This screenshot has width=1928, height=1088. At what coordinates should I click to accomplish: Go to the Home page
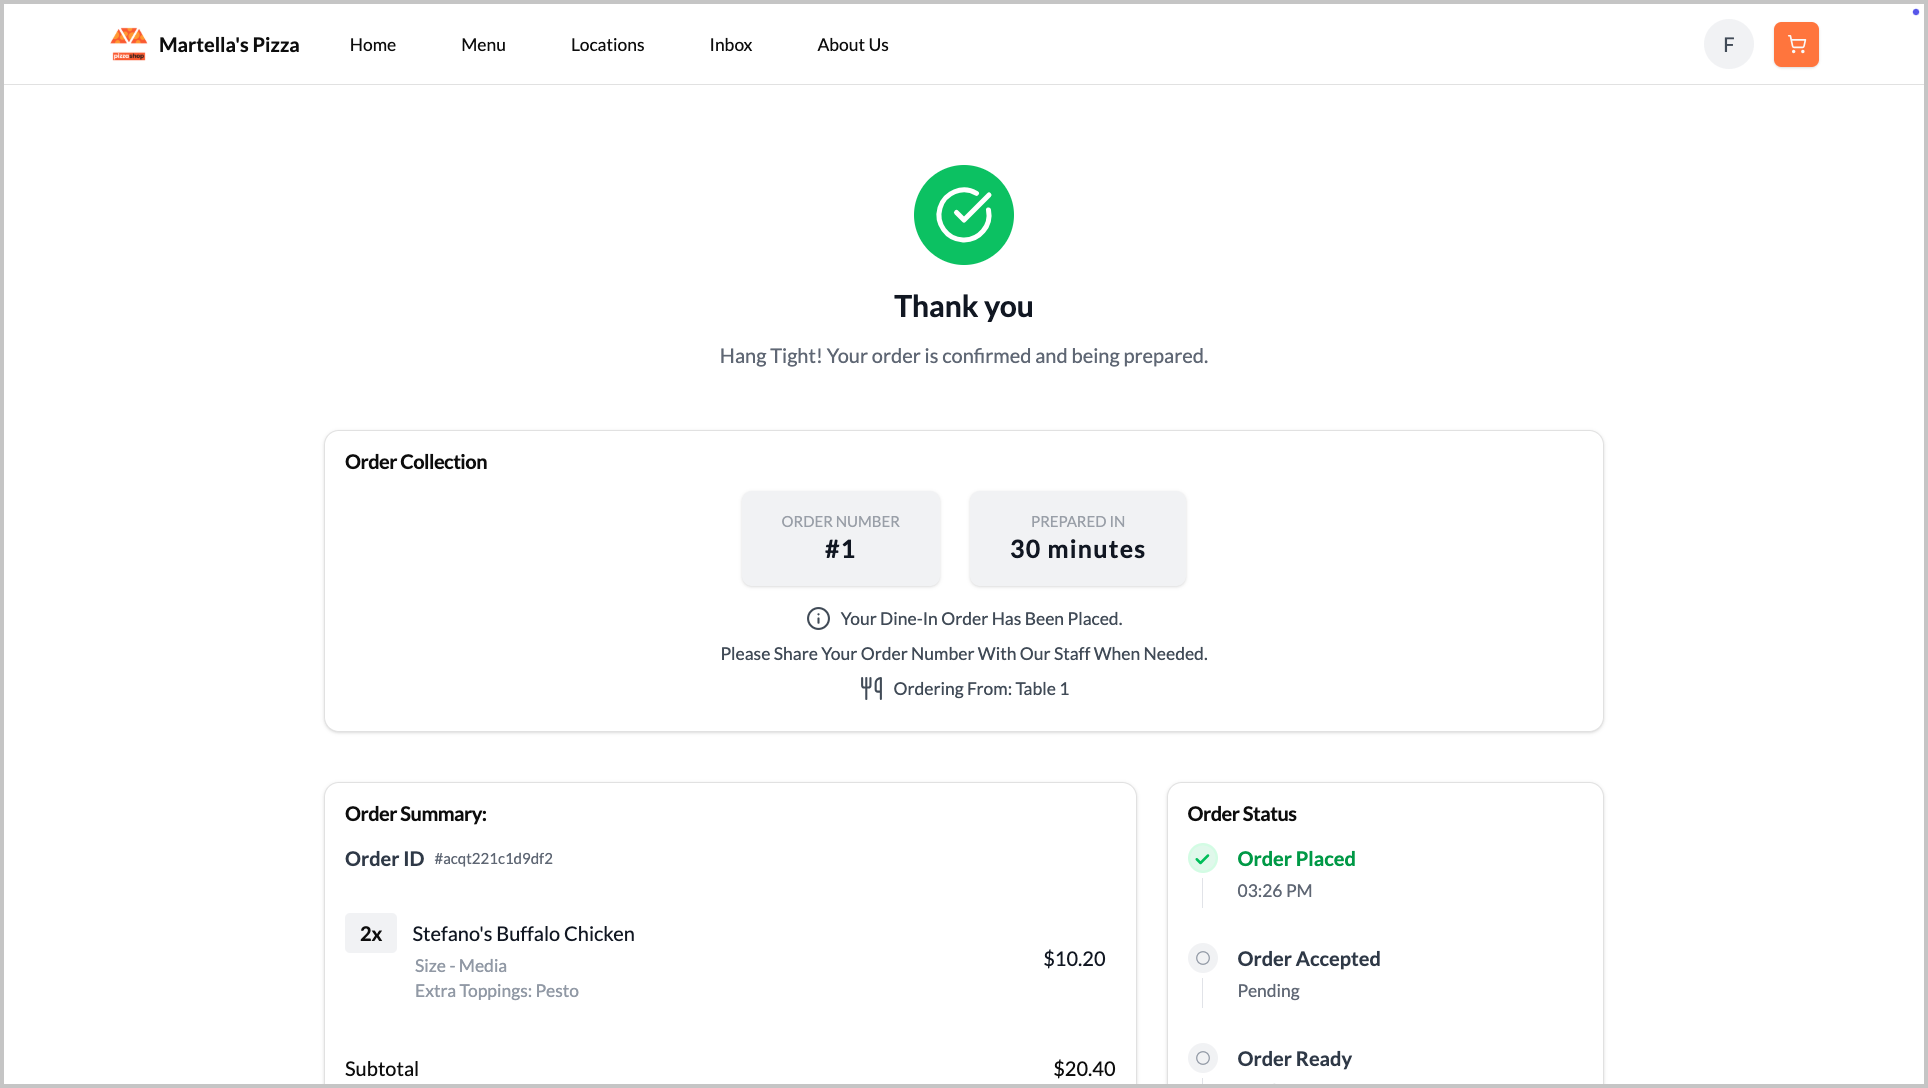point(372,45)
